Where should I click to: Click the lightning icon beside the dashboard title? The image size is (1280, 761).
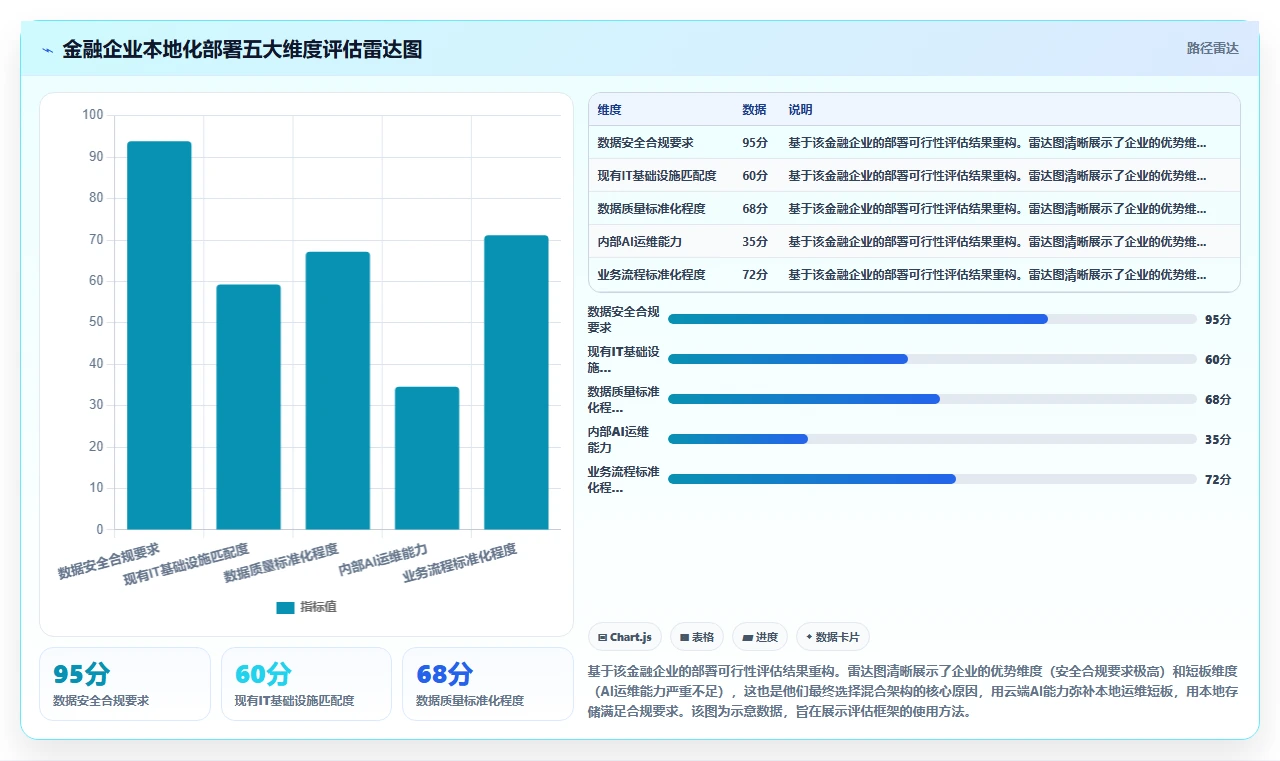(47, 50)
